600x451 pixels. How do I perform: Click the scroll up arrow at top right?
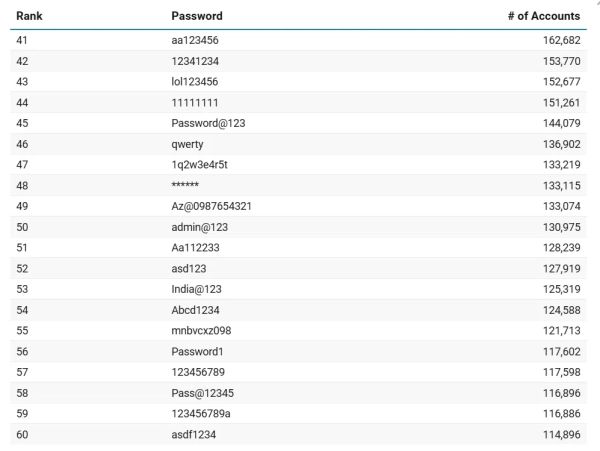tap(596, 3)
